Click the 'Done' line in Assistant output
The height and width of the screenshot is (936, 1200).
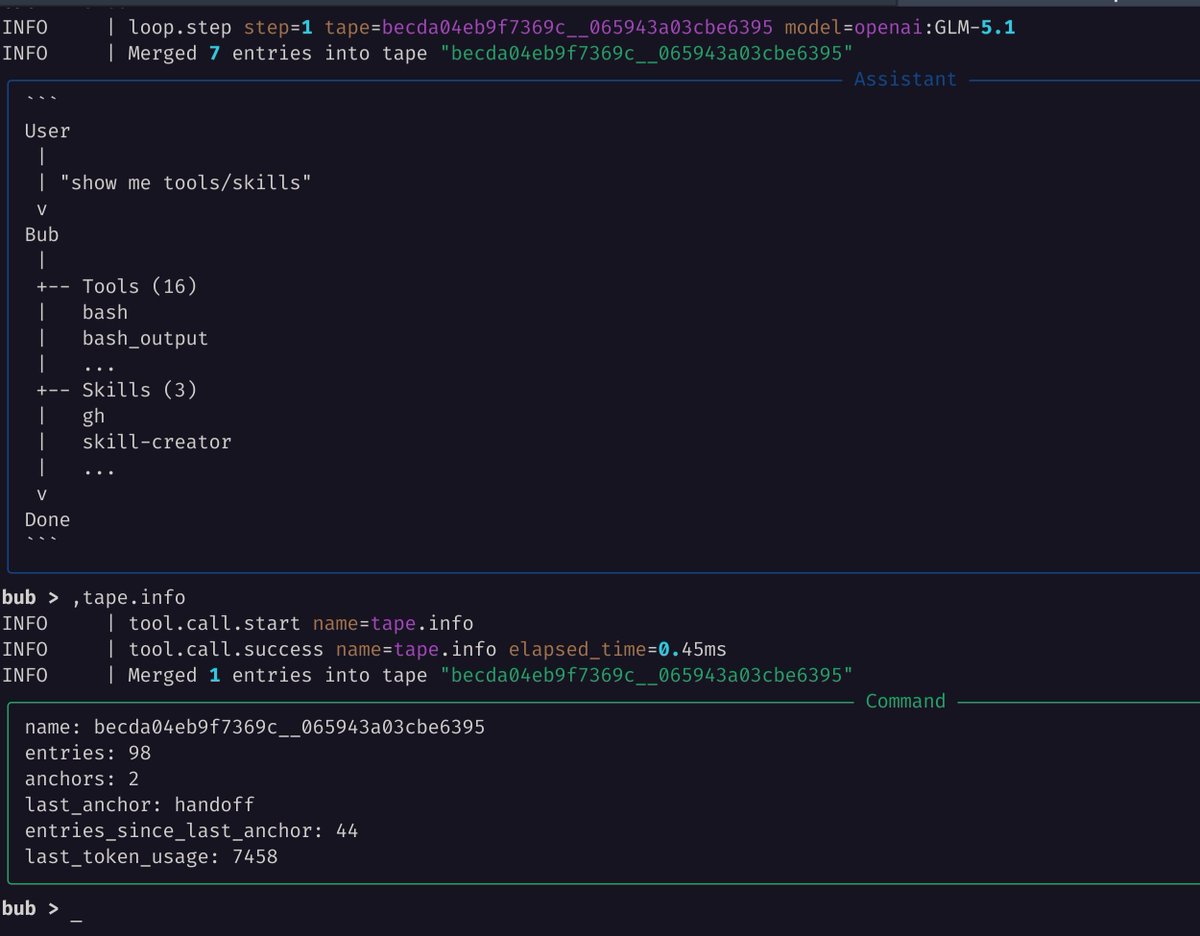click(x=47, y=520)
